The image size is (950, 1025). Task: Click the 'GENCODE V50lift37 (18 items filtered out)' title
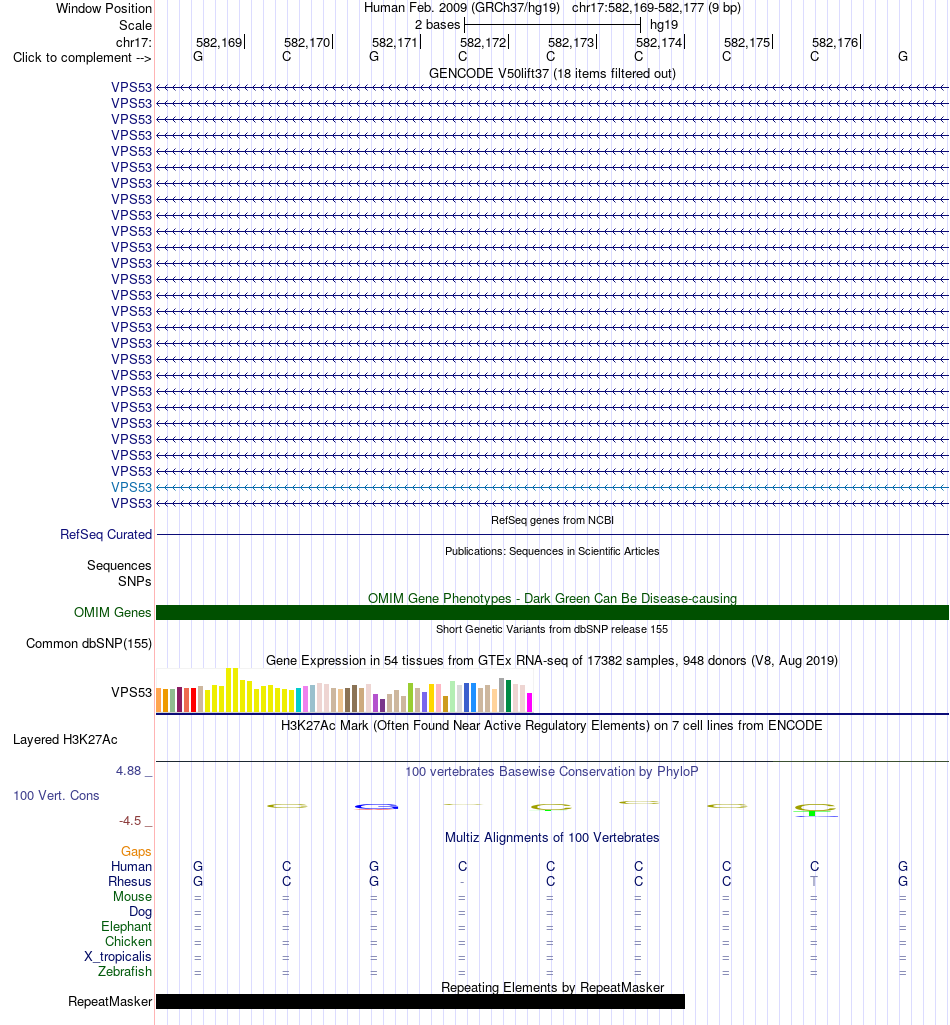click(x=552, y=73)
